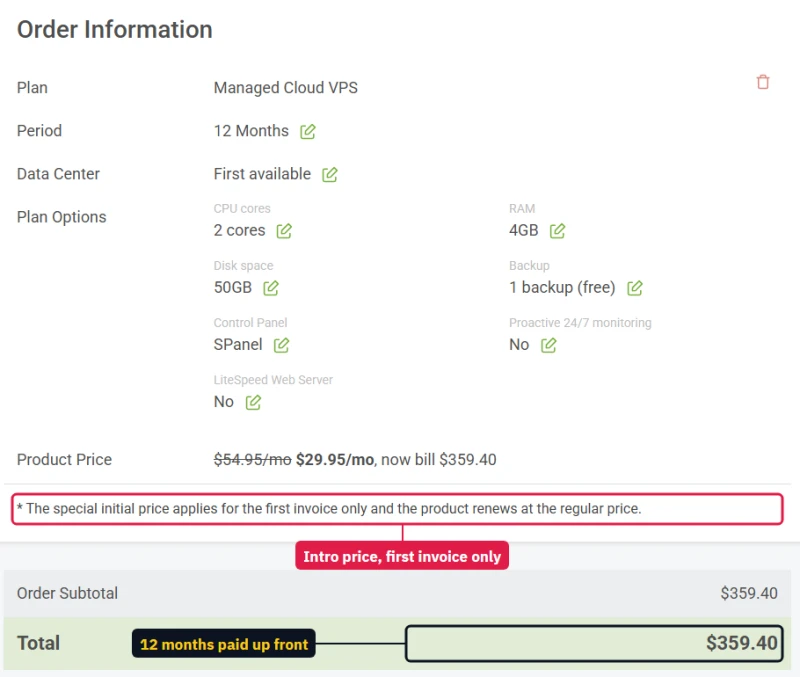Image resolution: width=800 pixels, height=677 pixels.
Task: Edit the SPanel control panel option
Action: 281,345
